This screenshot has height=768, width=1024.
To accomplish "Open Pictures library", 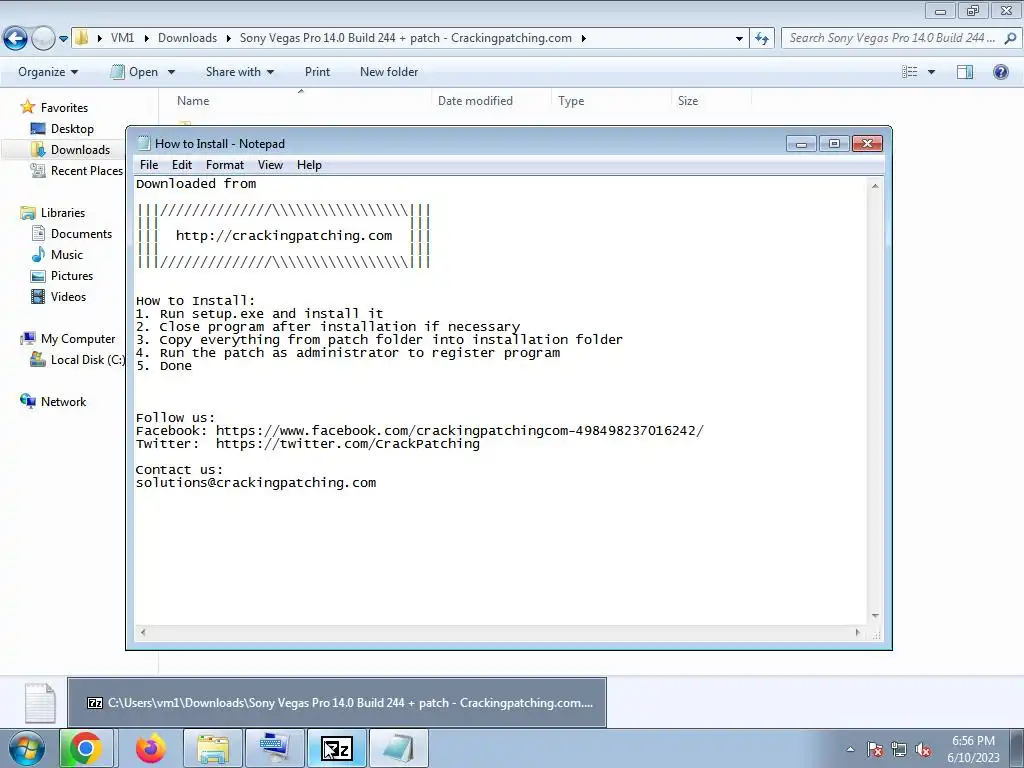I will 62,276.
